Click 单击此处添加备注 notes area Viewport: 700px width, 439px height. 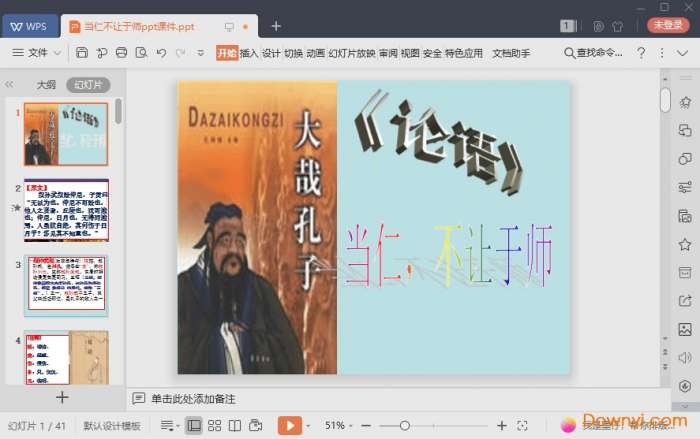tap(193, 399)
